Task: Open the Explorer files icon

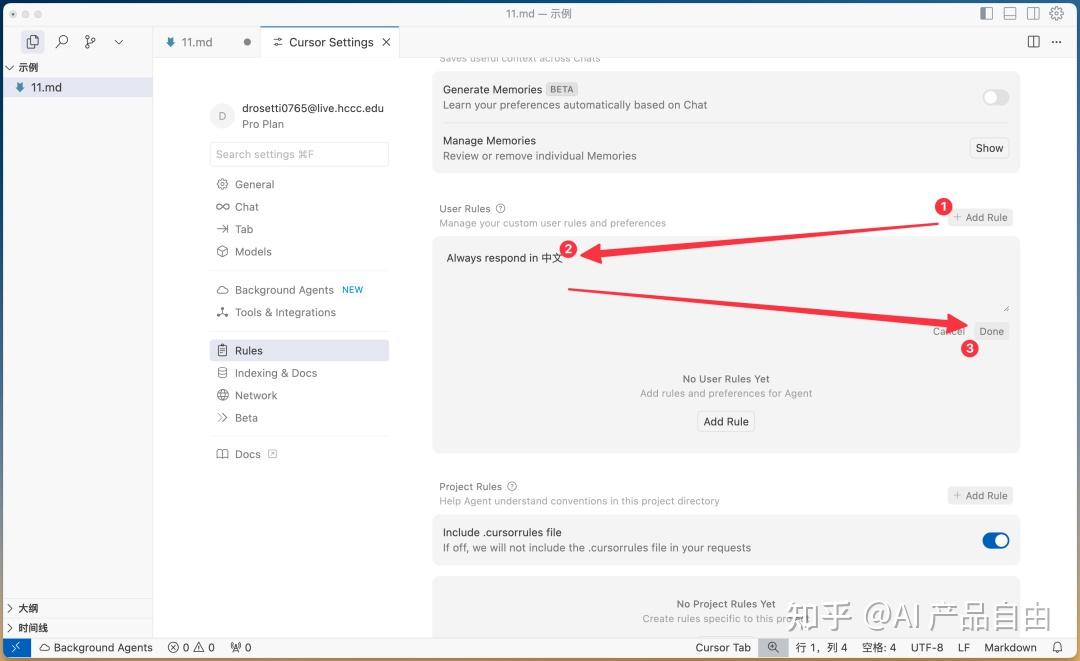Action: (32, 42)
